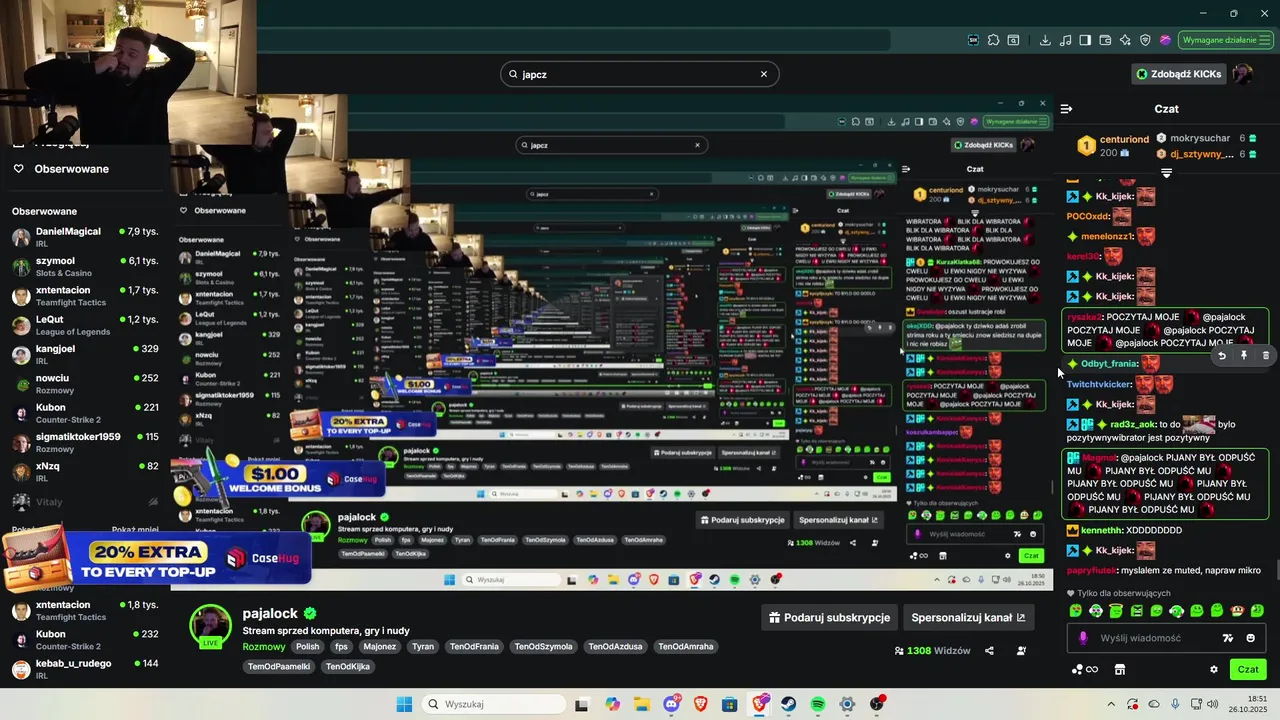
Task: Clear the search field with X
Action: [764, 74]
